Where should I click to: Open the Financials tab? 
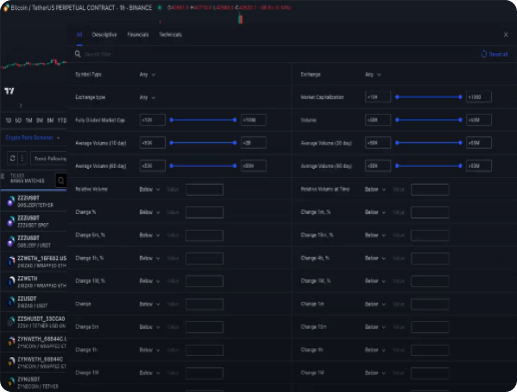pyautogui.click(x=138, y=35)
